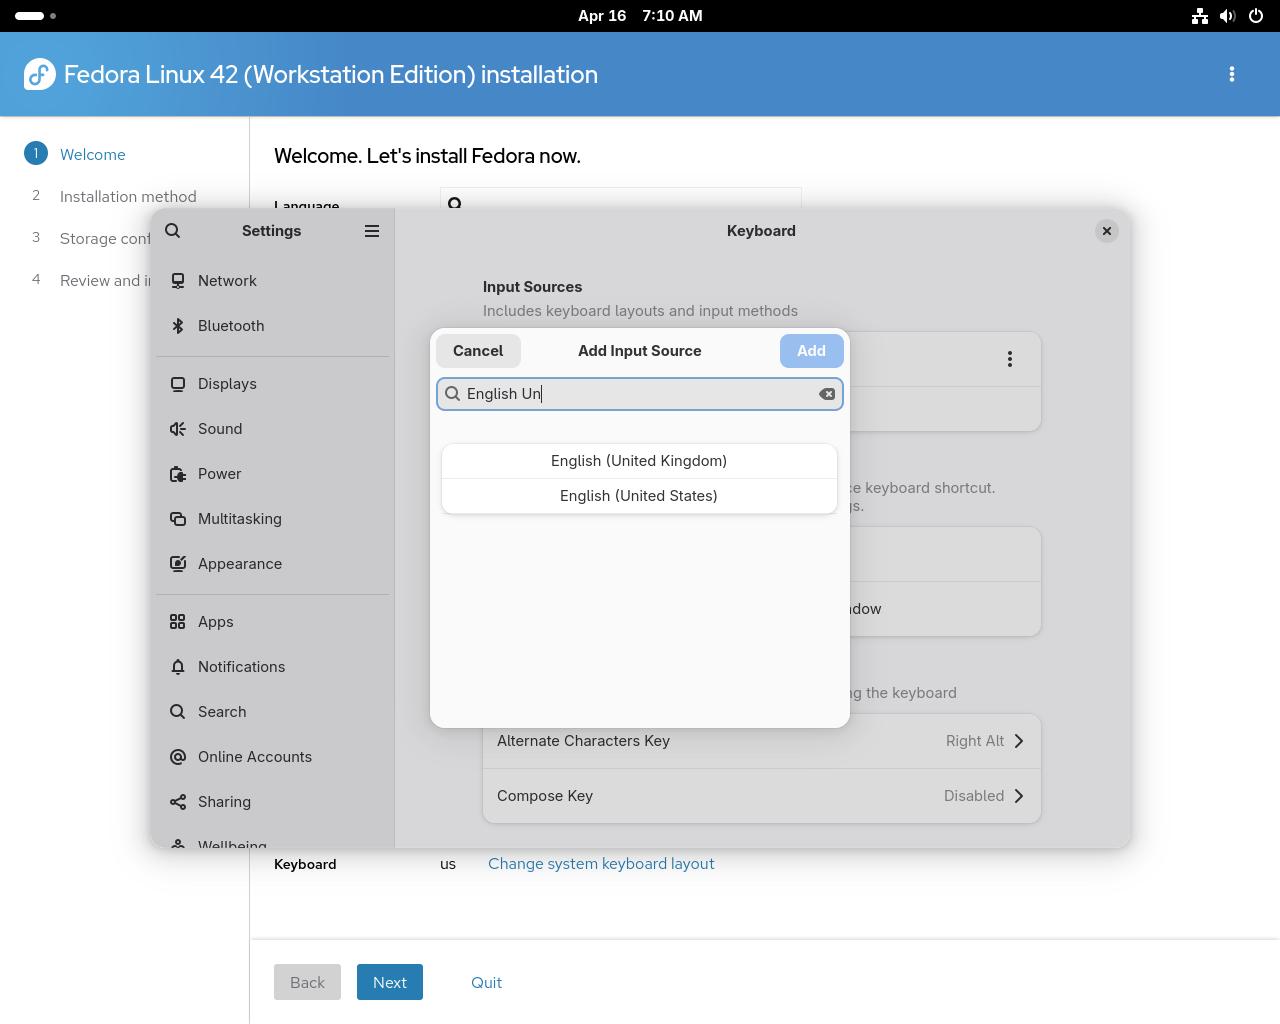Click Quit in the installer
Image resolution: width=1280 pixels, height=1024 pixels.
(x=486, y=982)
